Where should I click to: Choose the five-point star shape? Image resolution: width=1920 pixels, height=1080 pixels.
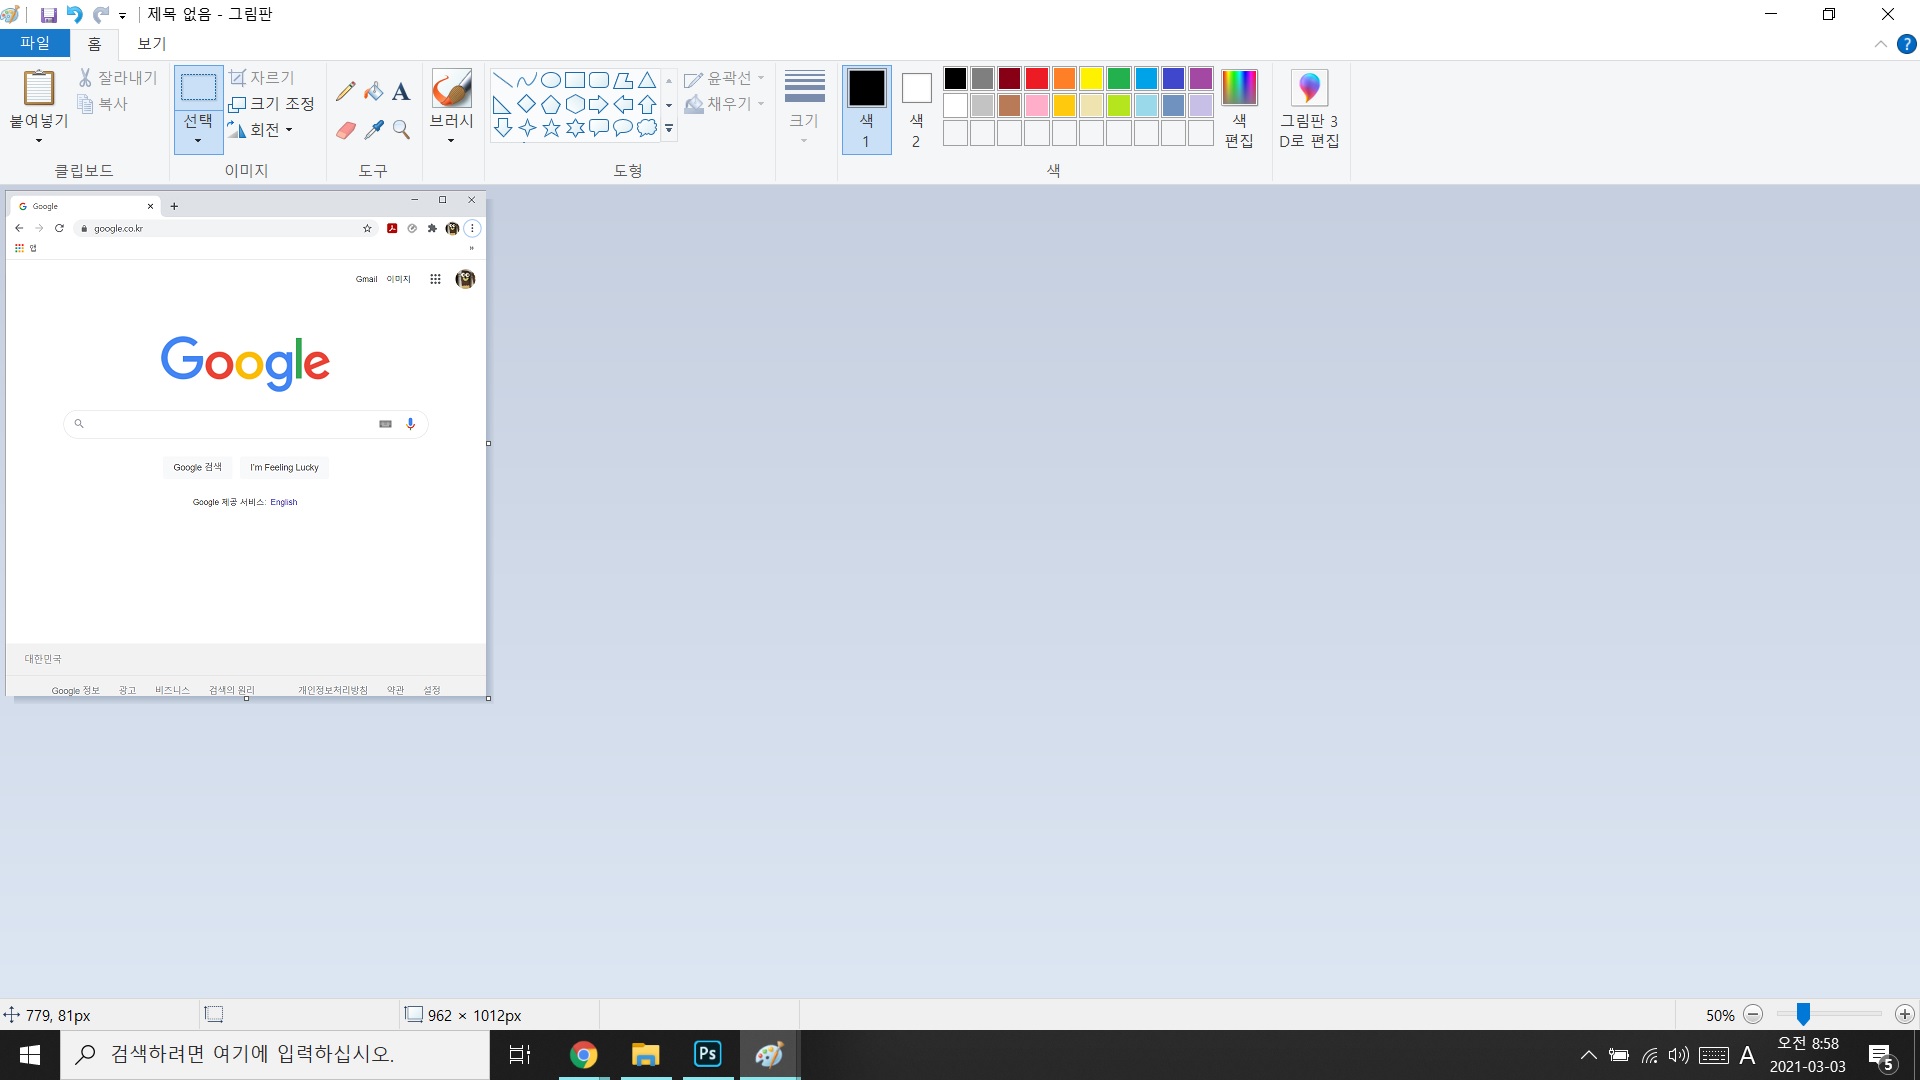click(551, 128)
